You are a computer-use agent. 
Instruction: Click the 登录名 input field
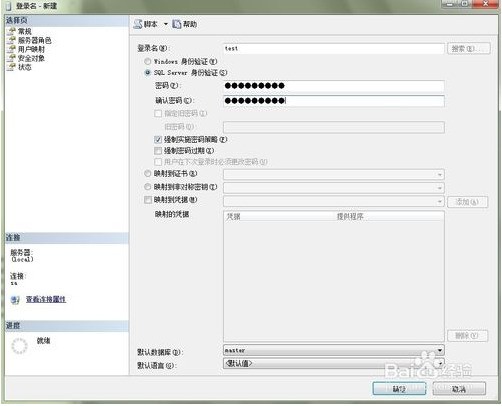(x=334, y=49)
